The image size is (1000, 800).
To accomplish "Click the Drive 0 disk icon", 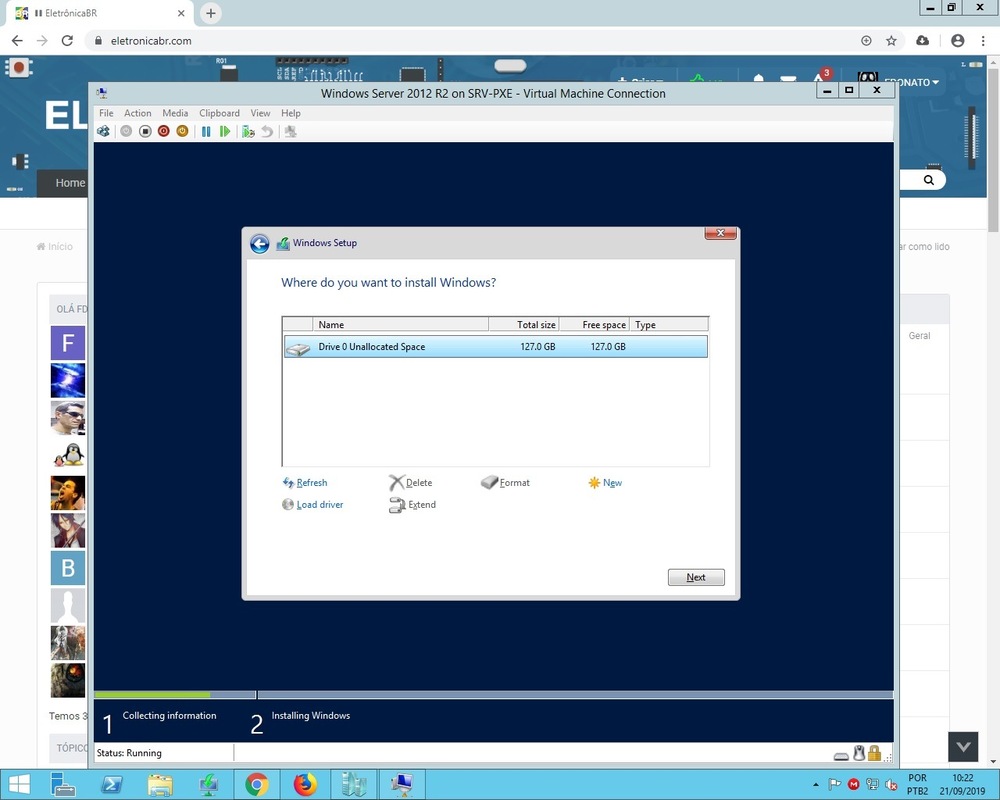I will (x=298, y=348).
